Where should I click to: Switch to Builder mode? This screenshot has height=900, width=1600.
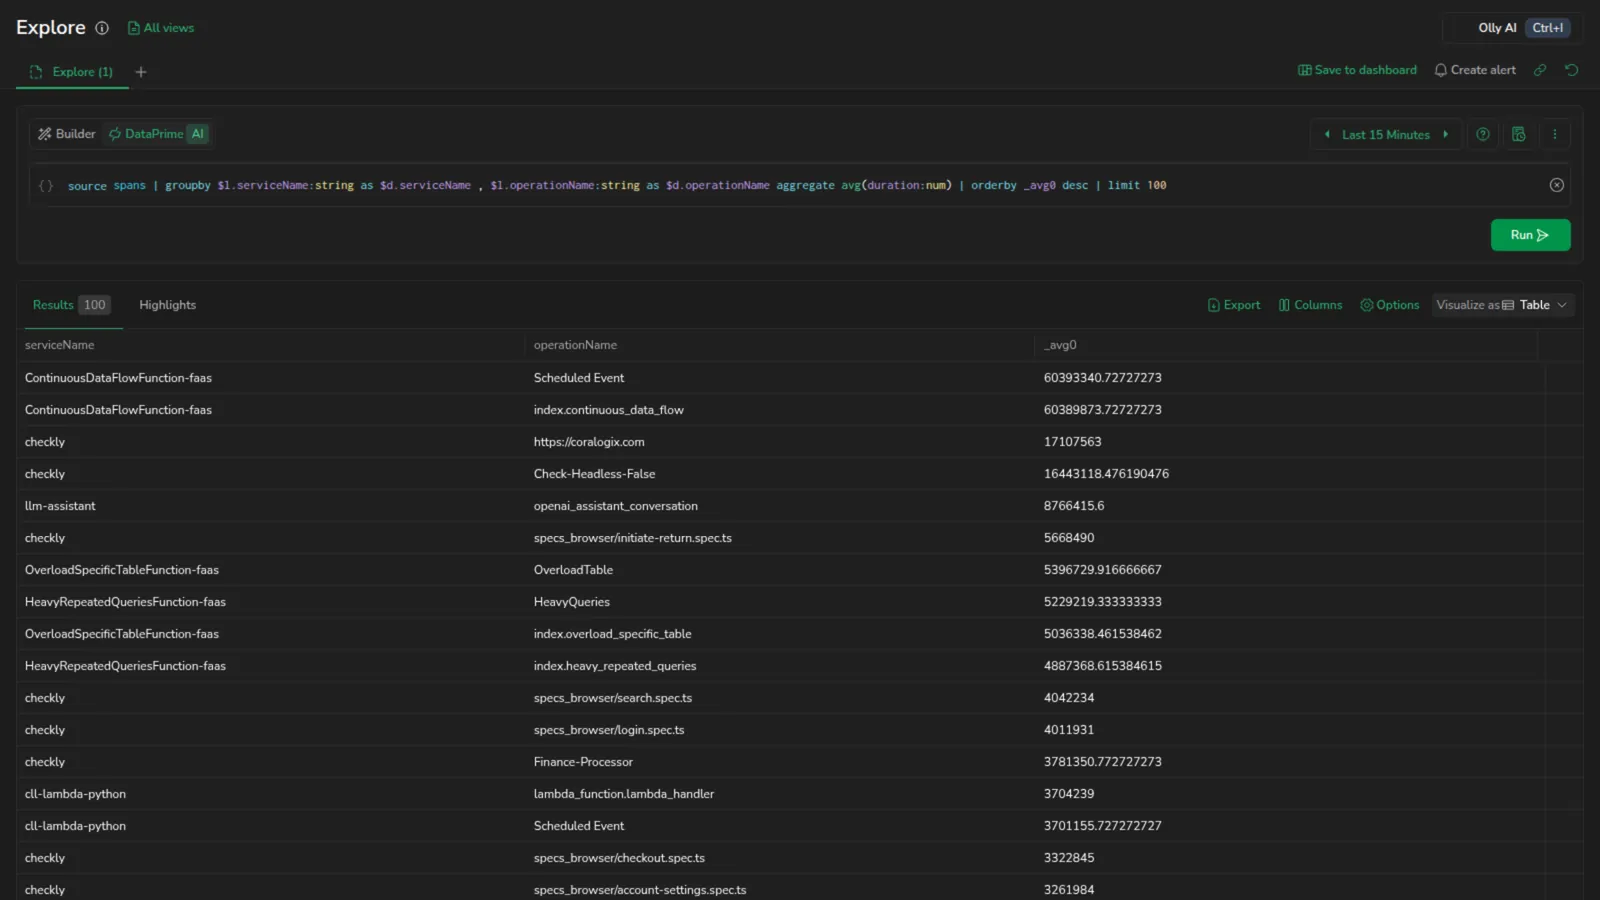[67, 134]
